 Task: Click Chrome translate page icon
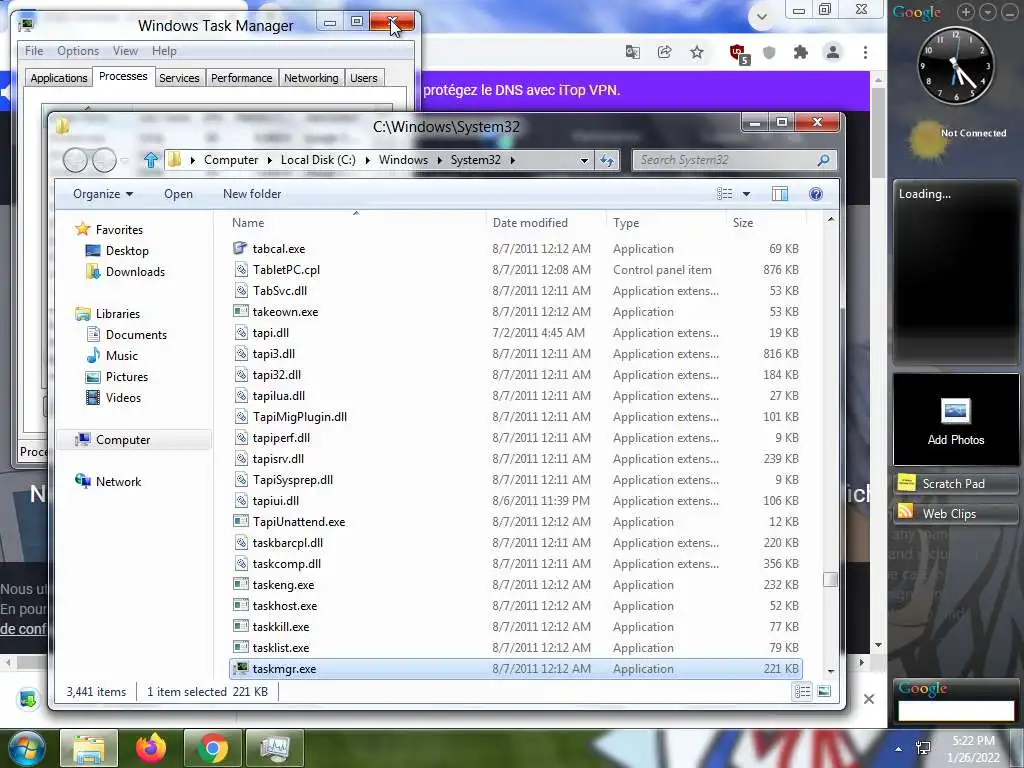coord(632,52)
